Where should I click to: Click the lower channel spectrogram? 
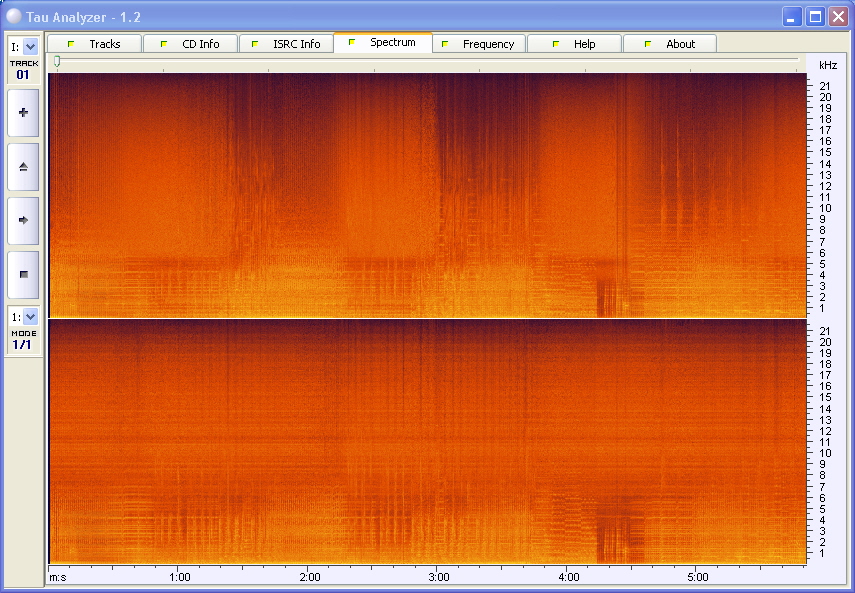pyautogui.click(x=427, y=441)
